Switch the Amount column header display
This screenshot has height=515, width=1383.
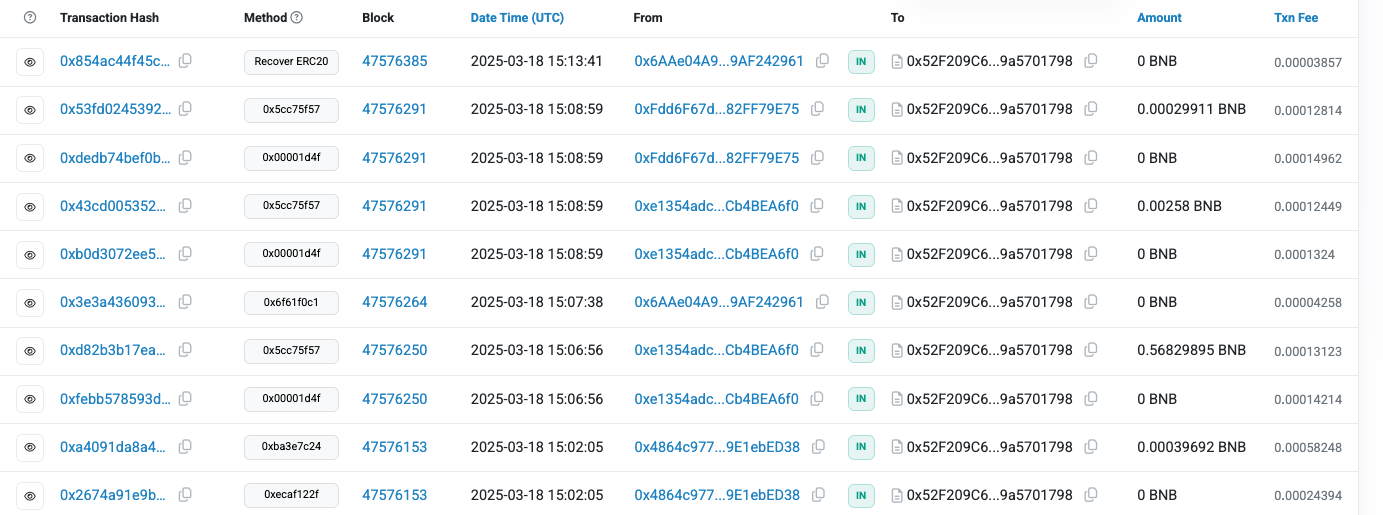pos(1159,18)
